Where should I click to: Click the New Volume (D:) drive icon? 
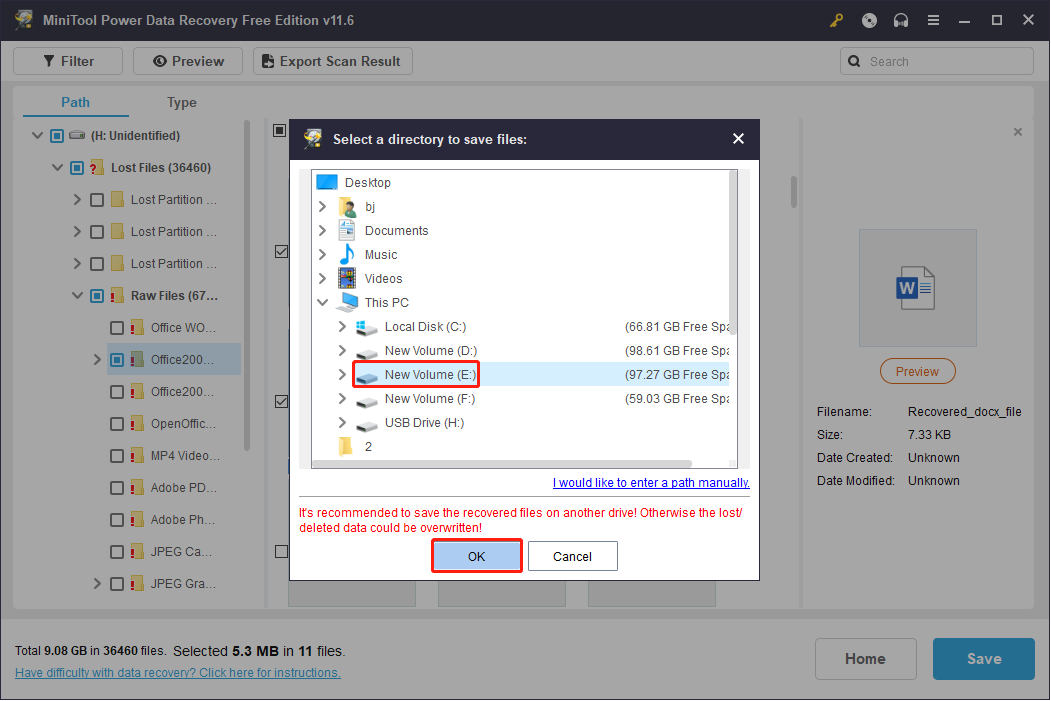coord(367,352)
